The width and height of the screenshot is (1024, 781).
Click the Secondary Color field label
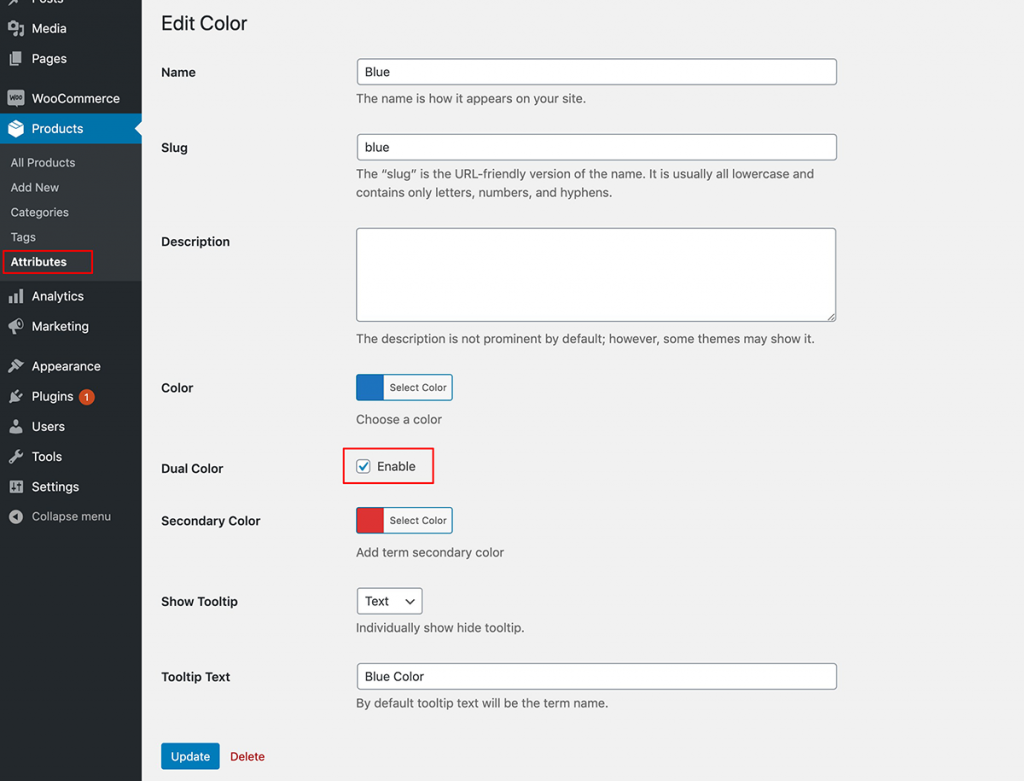210,521
